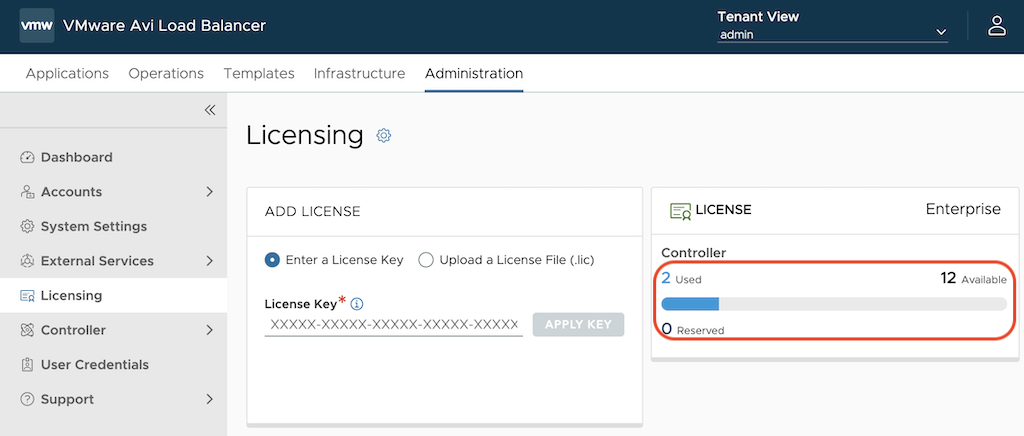The height and width of the screenshot is (436, 1024).
Task: Open the Infrastructure tab
Action: tap(359, 73)
